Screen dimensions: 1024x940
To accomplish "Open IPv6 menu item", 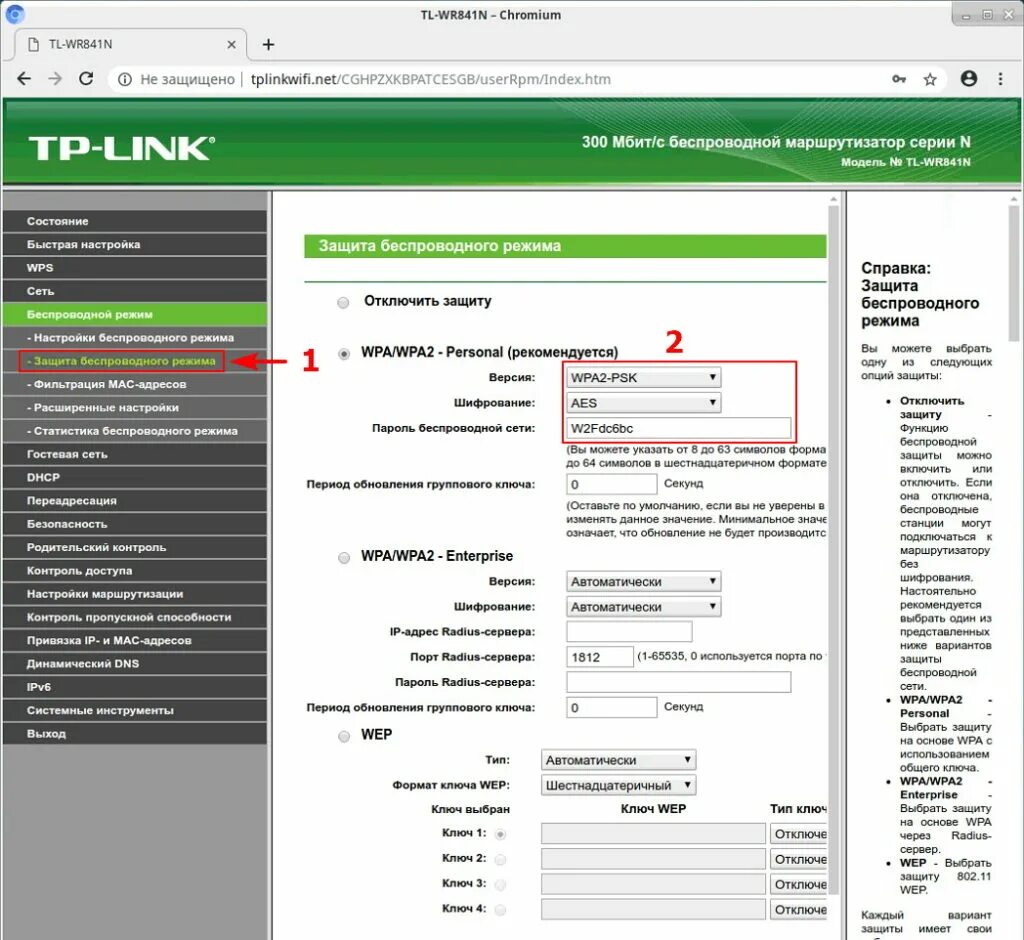I will pyautogui.click(x=135, y=687).
